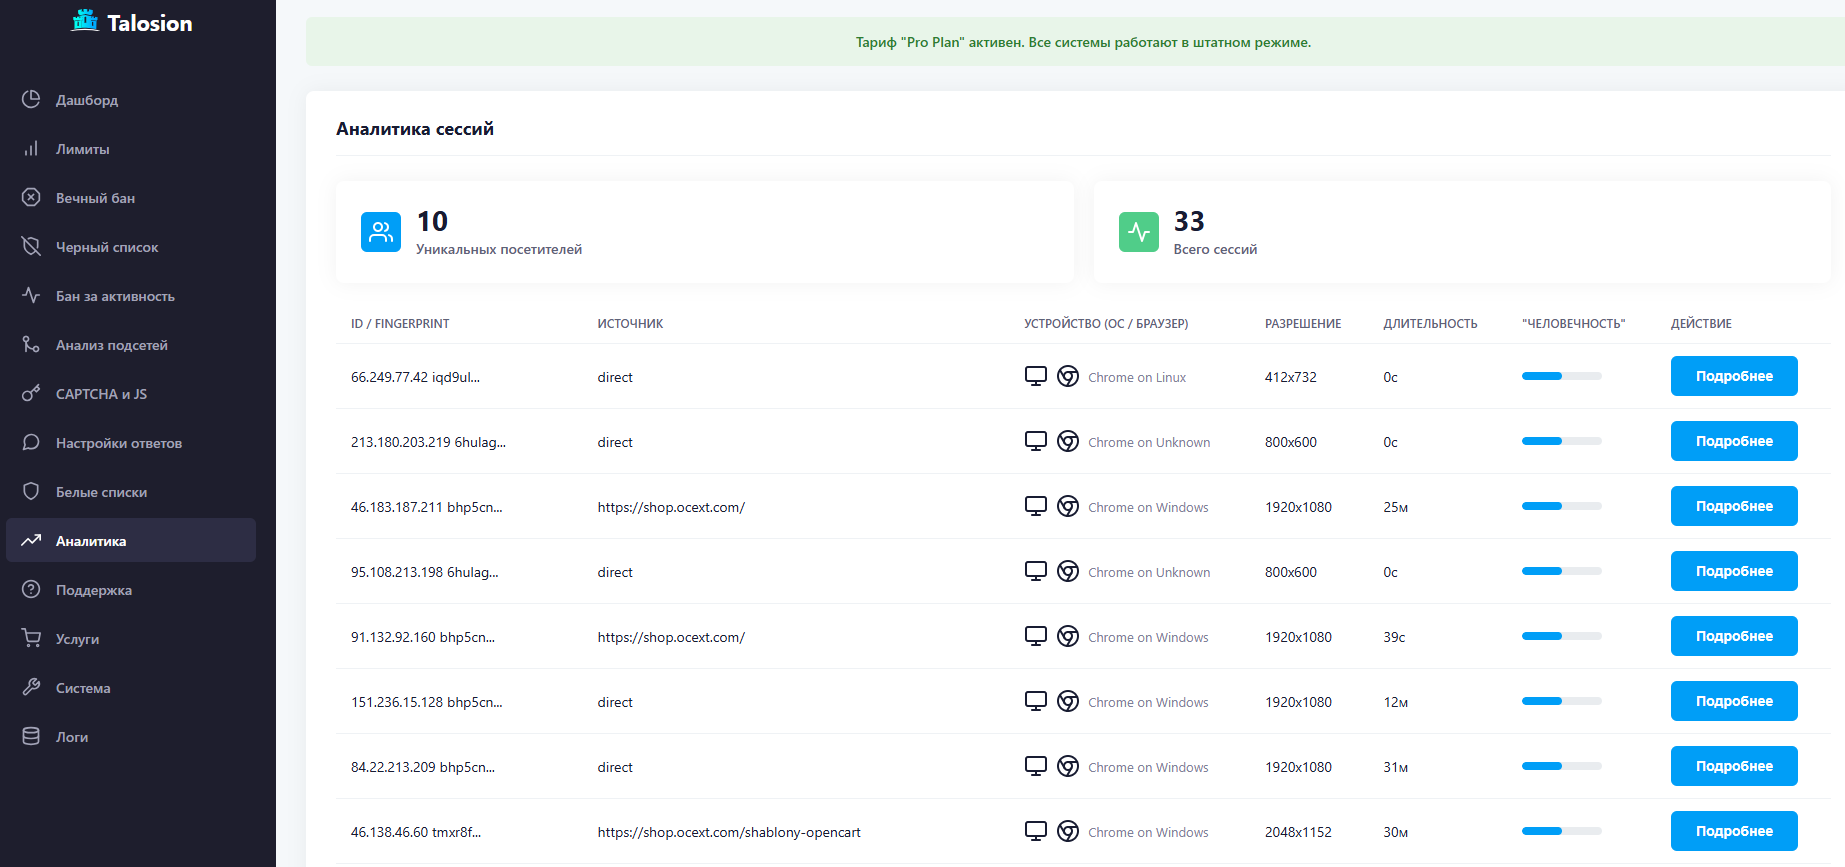Open Бан за активность menu item
1845x867 pixels.
coord(115,296)
